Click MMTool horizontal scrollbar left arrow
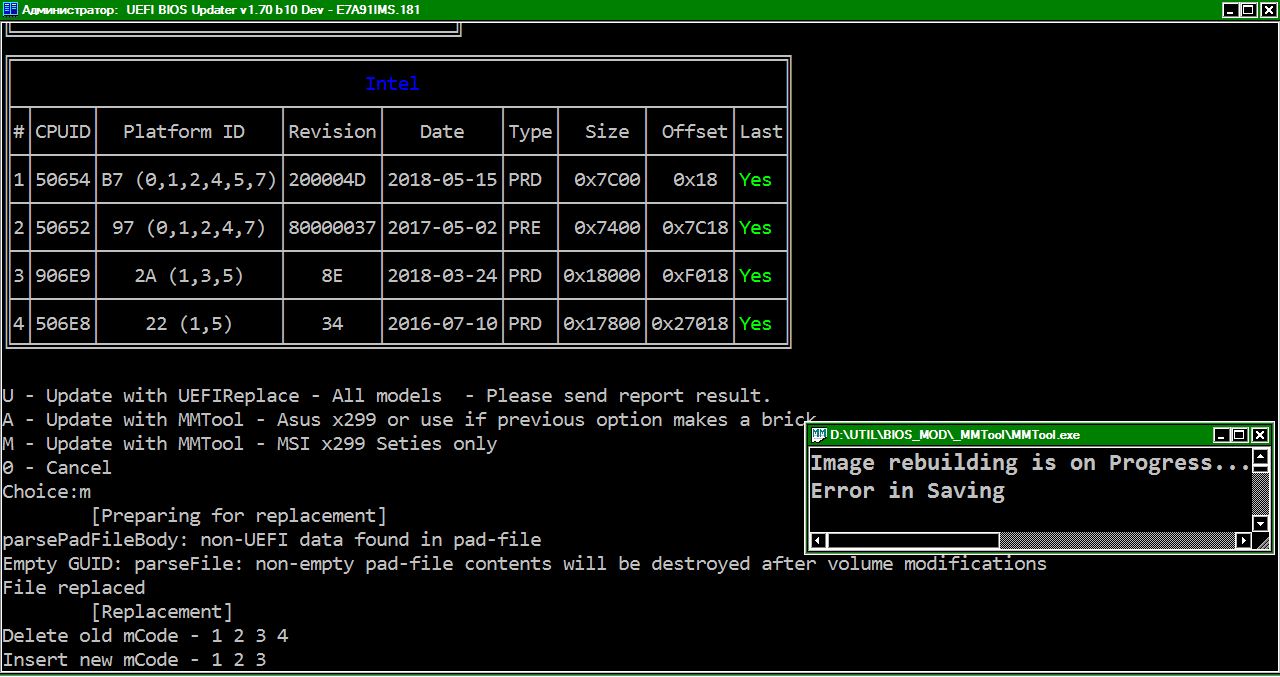This screenshot has width=1280, height=677. [x=818, y=540]
